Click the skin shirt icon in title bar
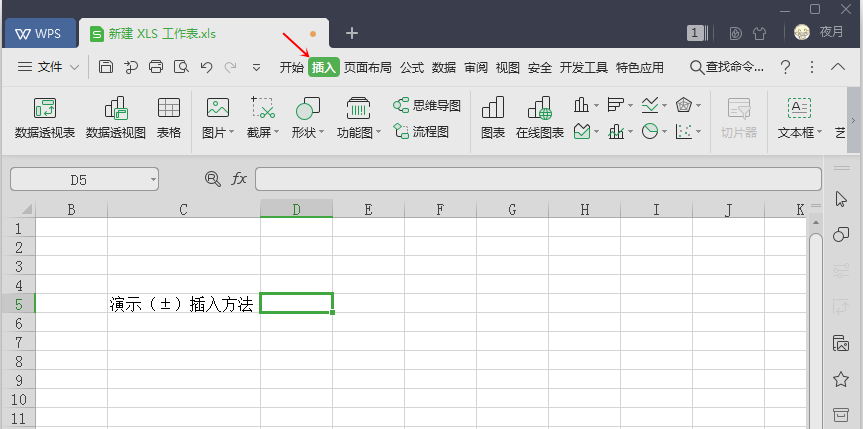The width and height of the screenshot is (863, 429). click(x=759, y=33)
